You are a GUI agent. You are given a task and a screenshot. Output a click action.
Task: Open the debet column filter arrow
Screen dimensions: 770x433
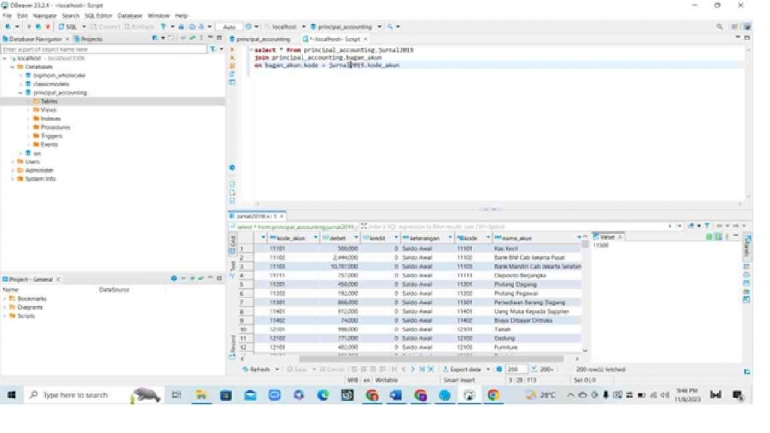(356, 238)
